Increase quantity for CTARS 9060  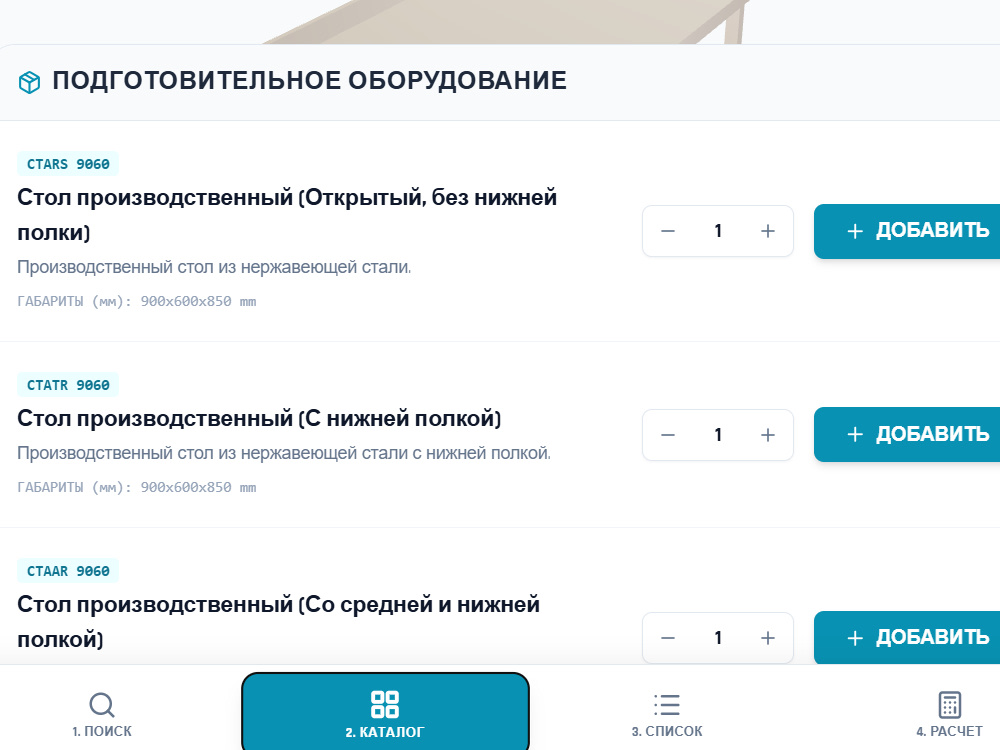pyautogui.click(x=768, y=231)
